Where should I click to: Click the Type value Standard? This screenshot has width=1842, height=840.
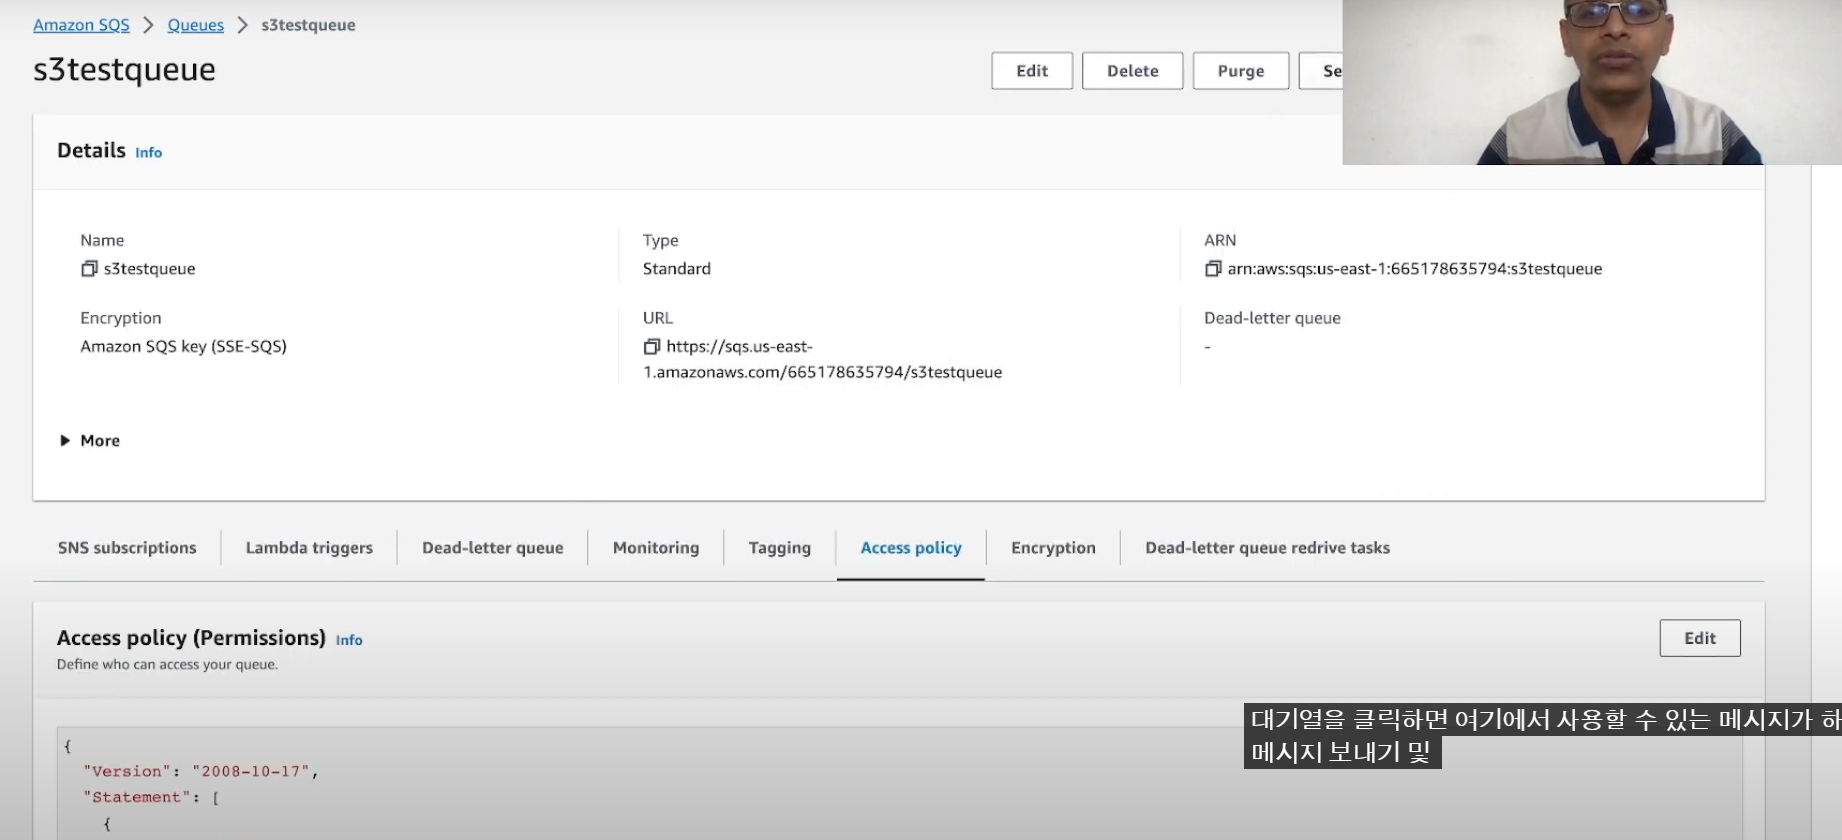tap(677, 269)
